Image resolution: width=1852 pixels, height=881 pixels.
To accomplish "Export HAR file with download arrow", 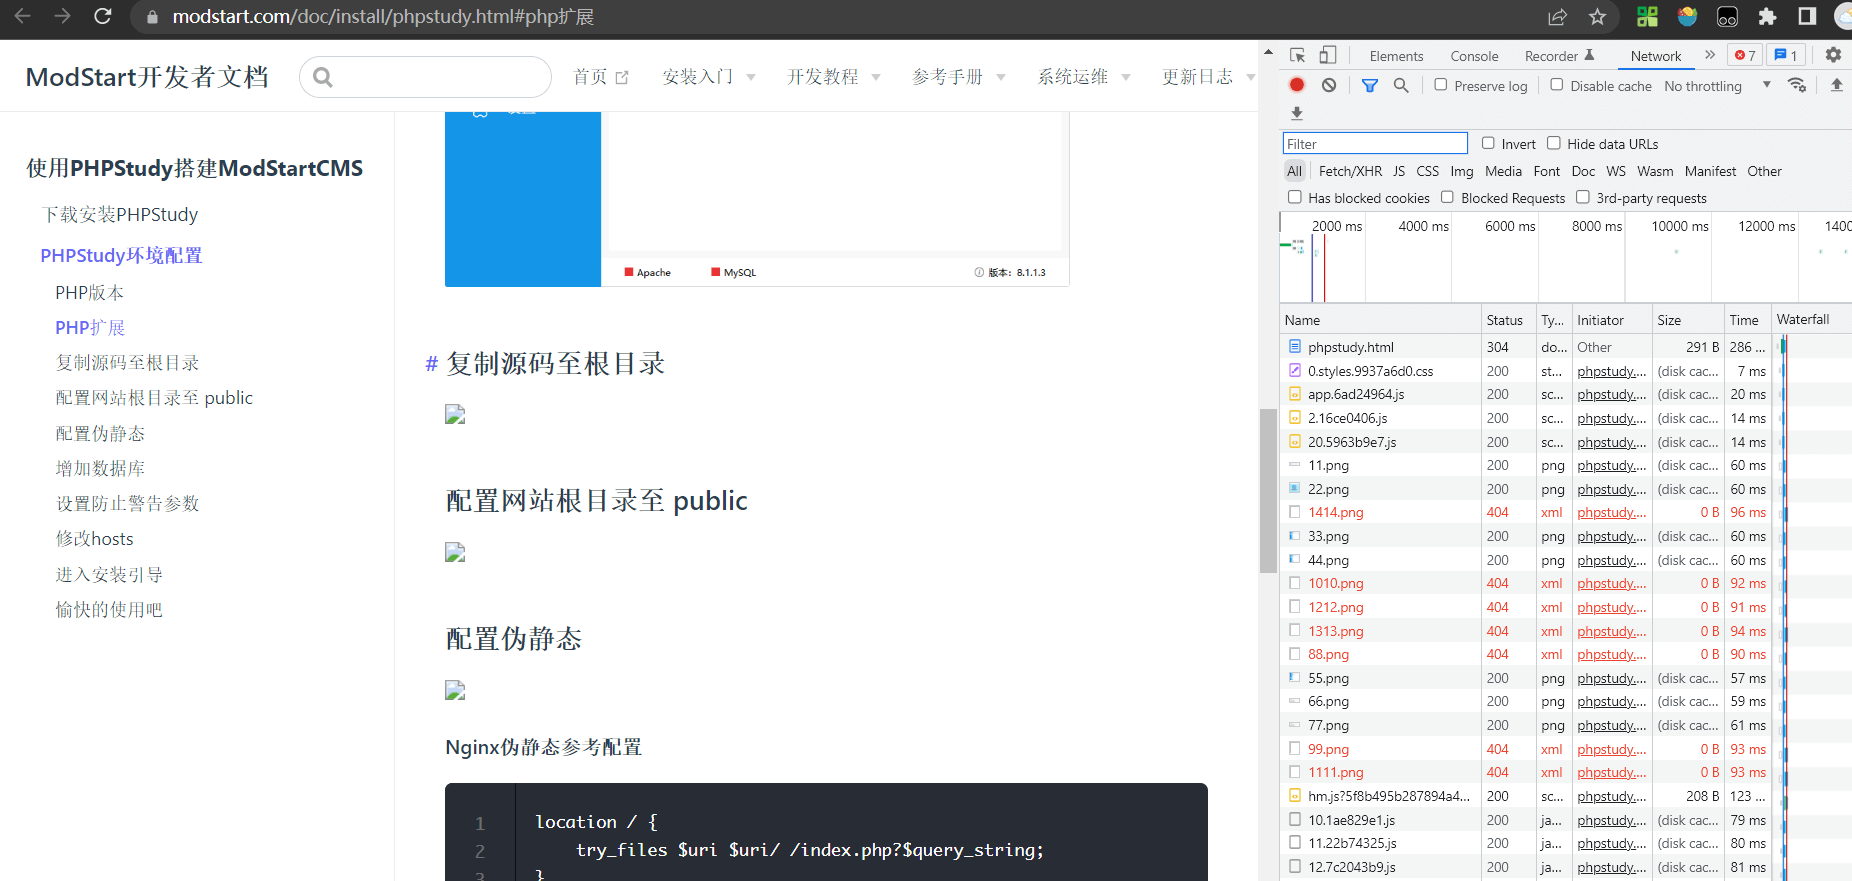I will click(x=1297, y=113).
